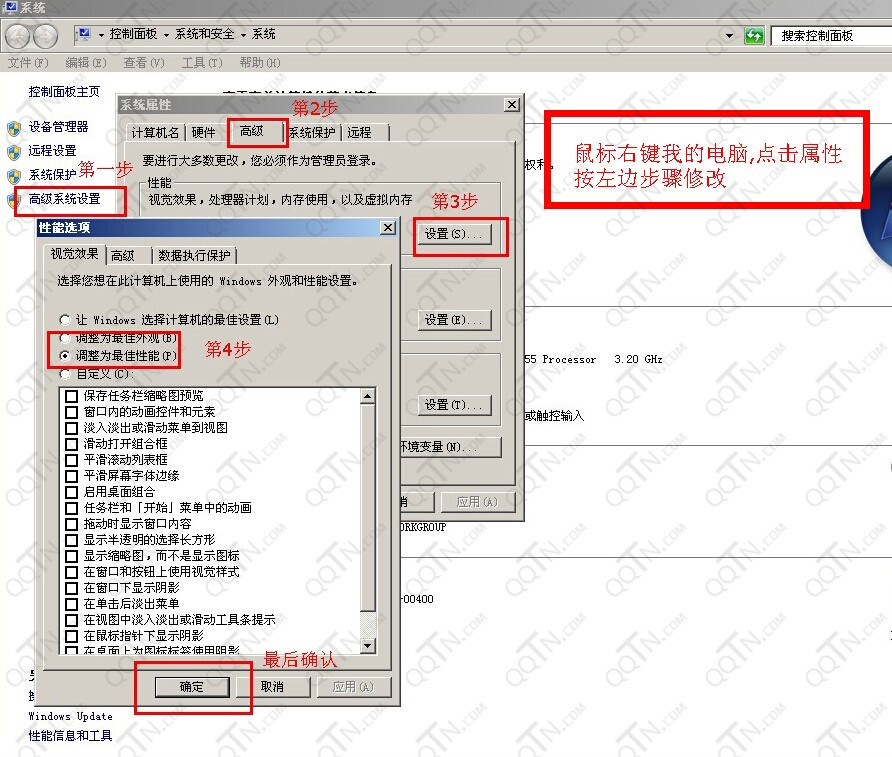The width and height of the screenshot is (892, 757).
Task: Click the Forward navigation arrow button
Action: point(45,36)
